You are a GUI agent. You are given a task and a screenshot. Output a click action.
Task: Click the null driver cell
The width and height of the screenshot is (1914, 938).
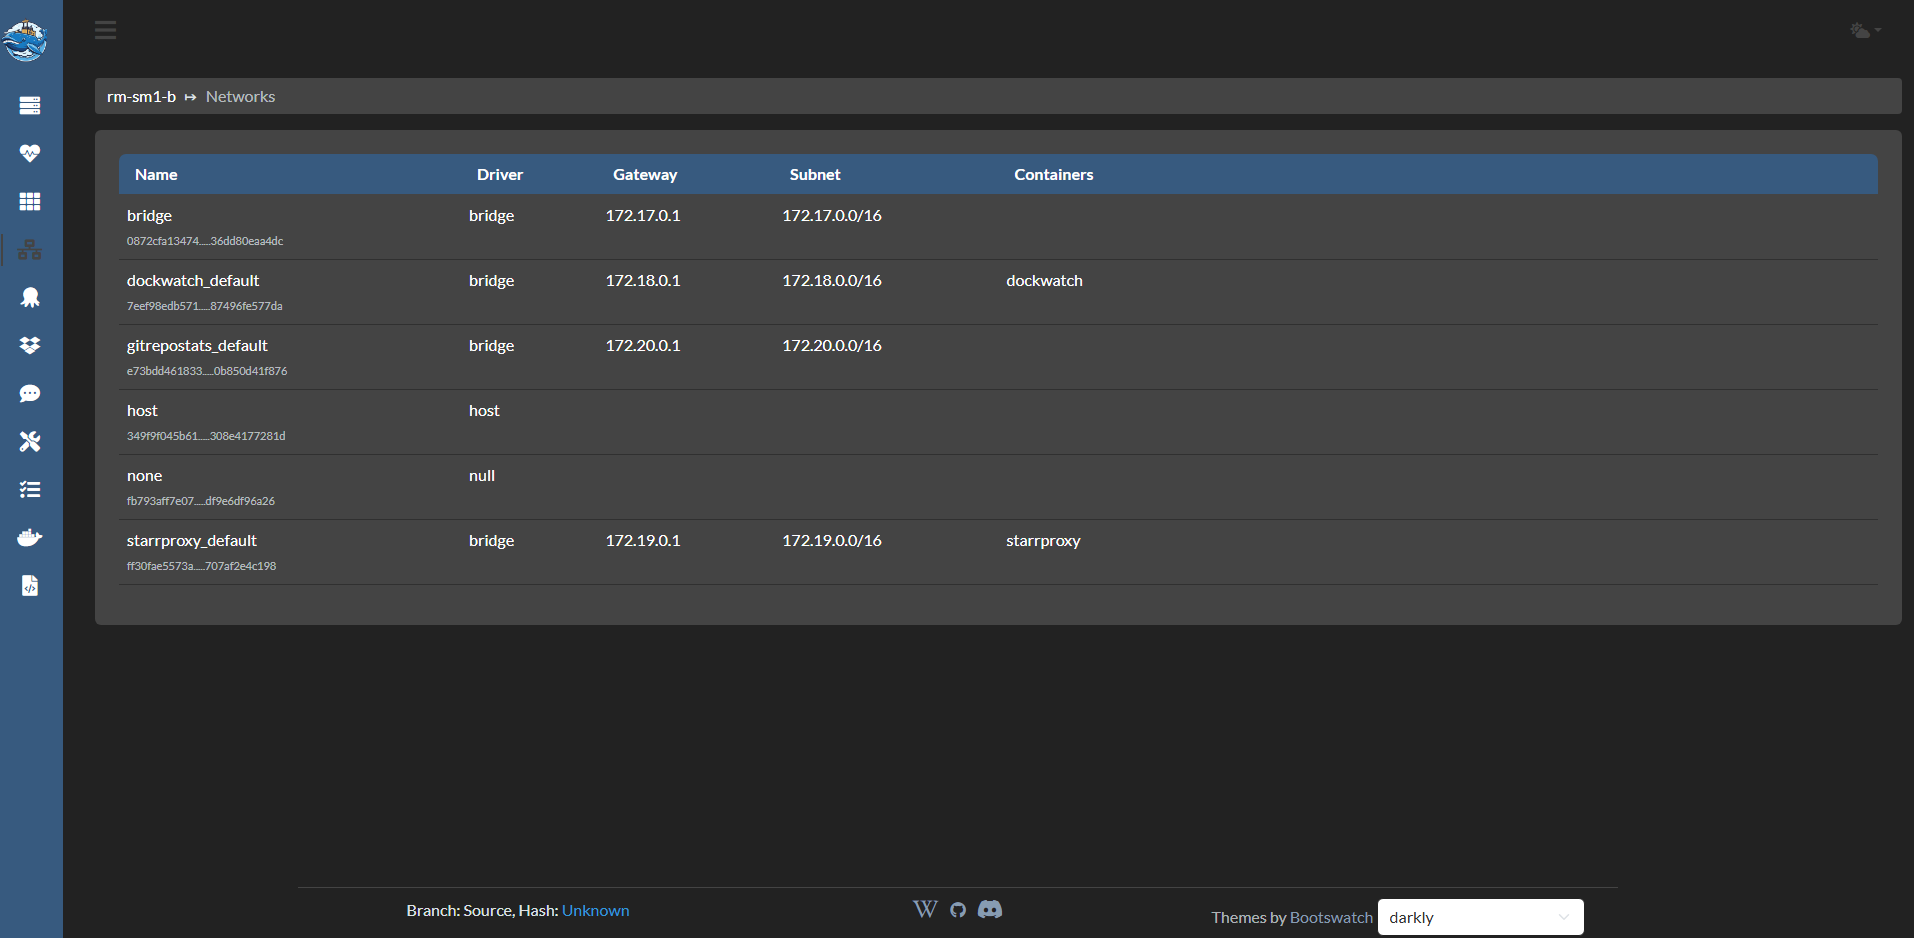tap(482, 475)
